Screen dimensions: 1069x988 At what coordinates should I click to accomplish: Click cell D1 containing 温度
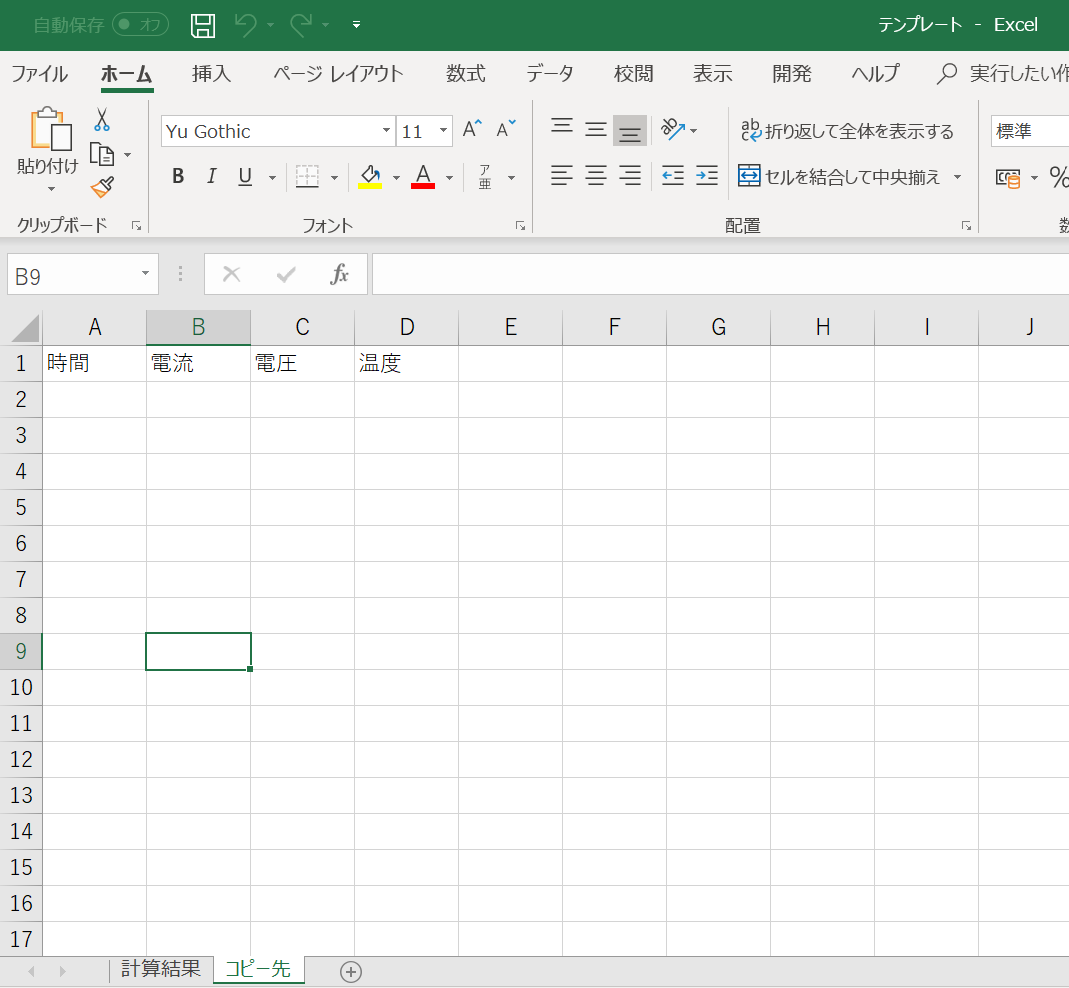[x=406, y=363]
